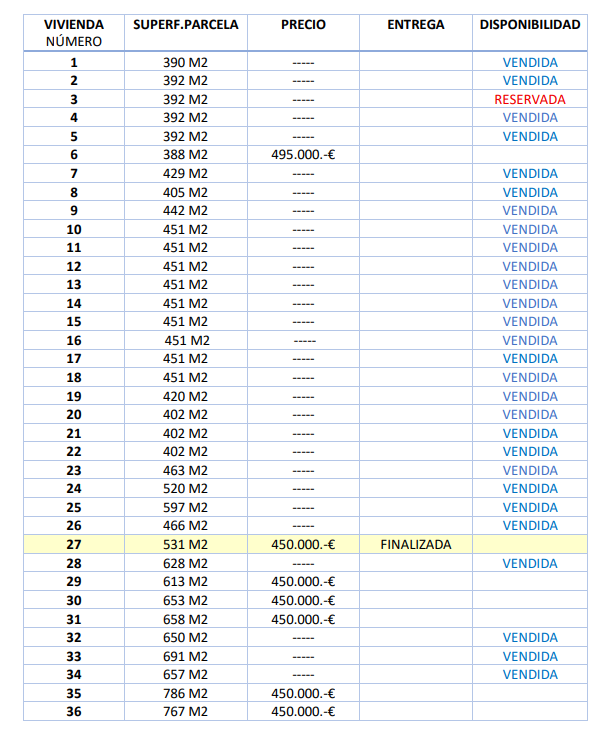The image size is (606, 733).
Task: Select the 495.000.-€ price cell
Action: point(302,155)
